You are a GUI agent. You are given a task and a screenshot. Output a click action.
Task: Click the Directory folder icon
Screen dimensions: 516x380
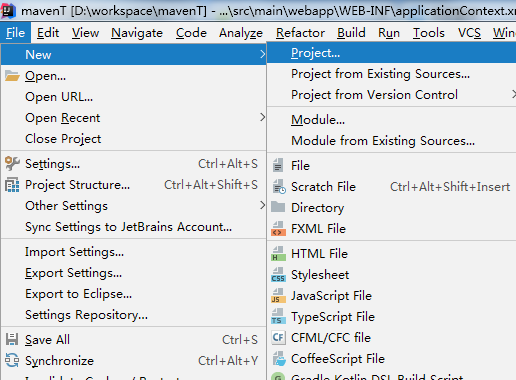click(278, 207)
